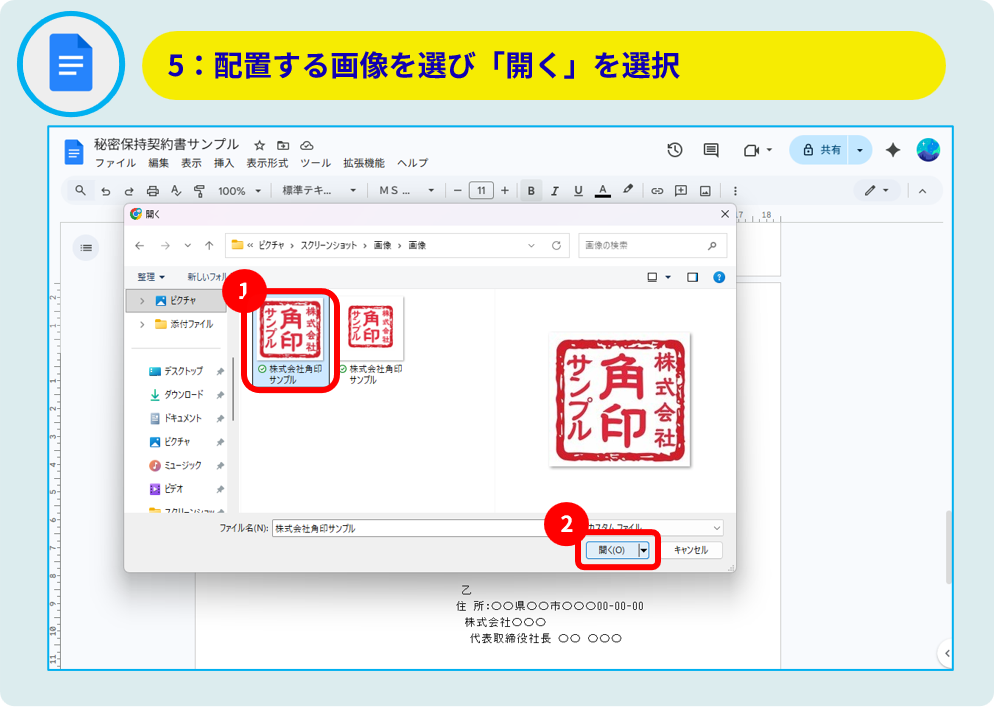The image size is (994, 707).
Task: Open the 100% zoom dropdown
Action: tap(239, 191)
